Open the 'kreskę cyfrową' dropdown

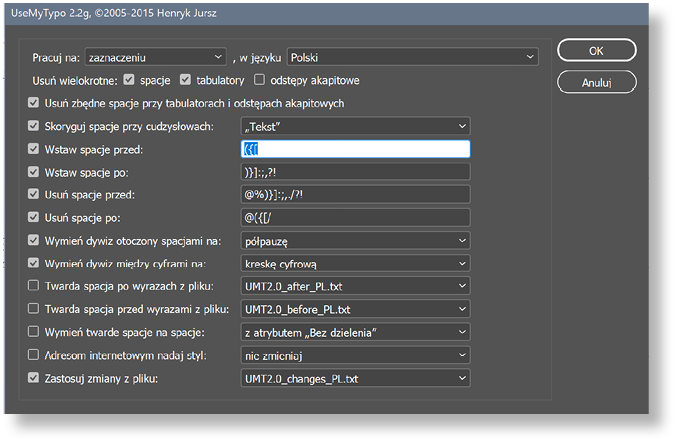pos(355,264)
